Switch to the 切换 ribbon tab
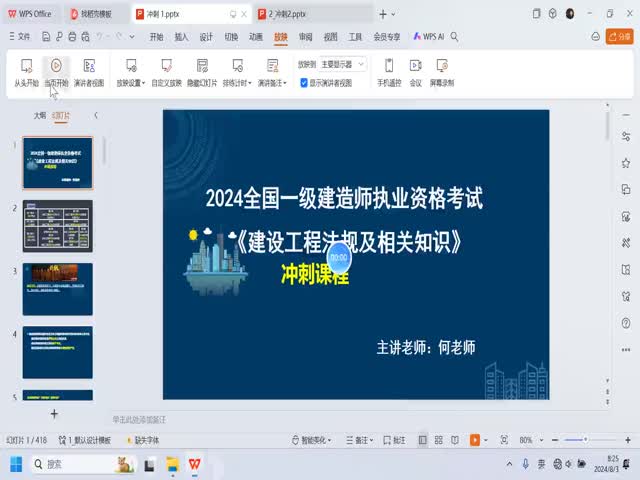The image size is (640, 480). [231, 37]
